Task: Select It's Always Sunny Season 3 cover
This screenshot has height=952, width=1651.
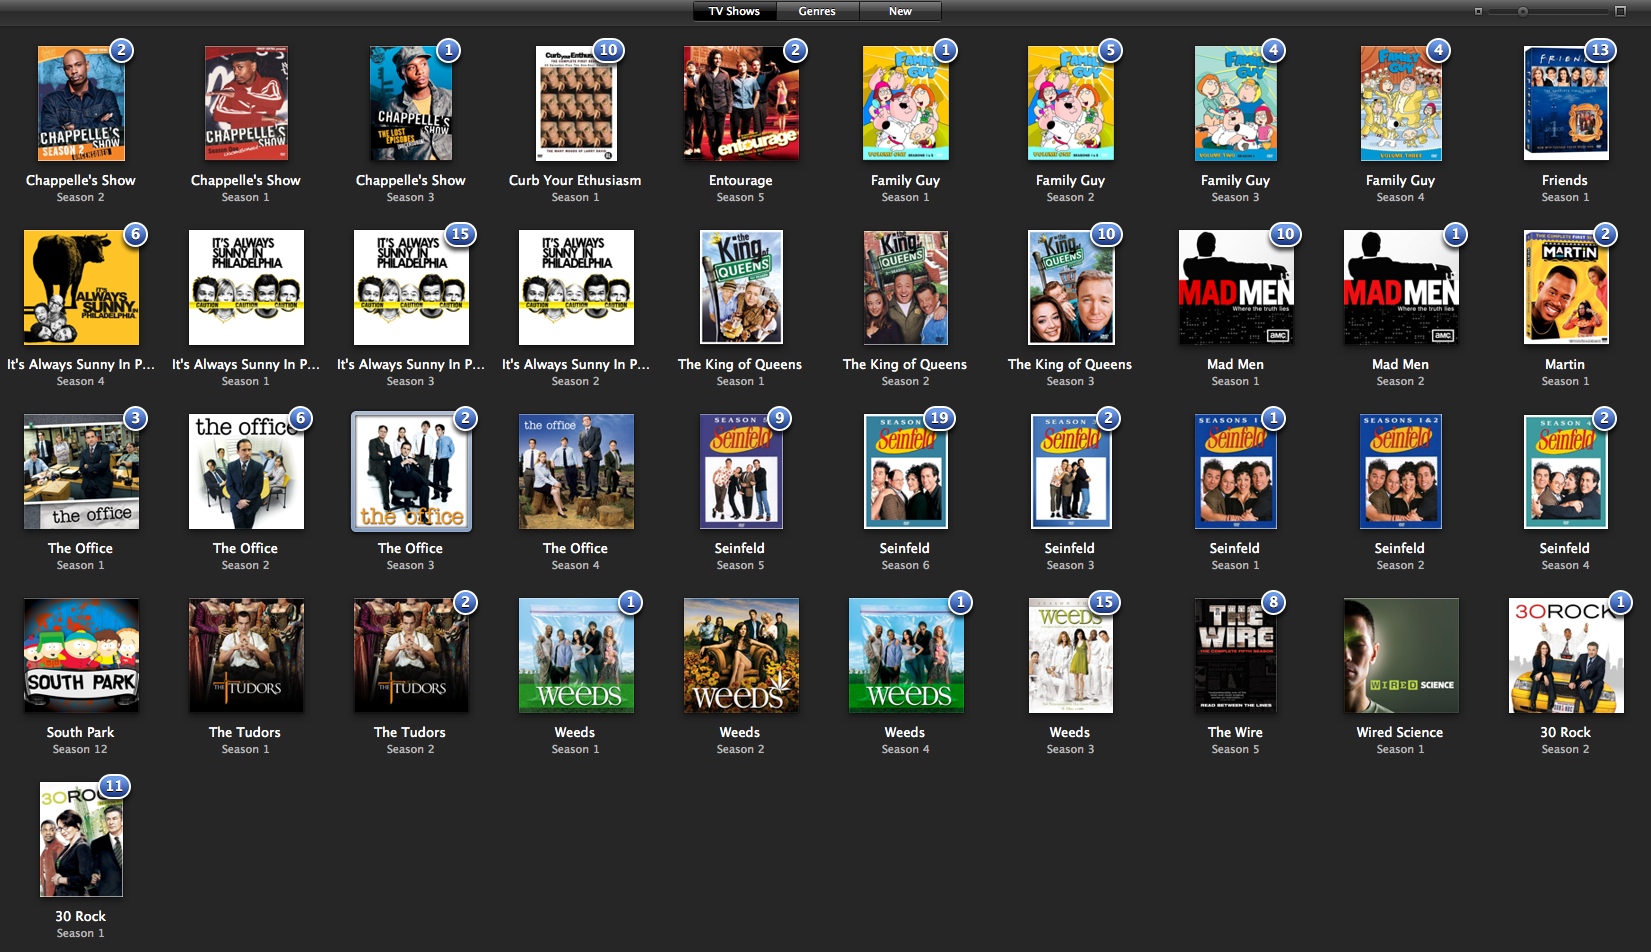Action: [x=411, y=287]
